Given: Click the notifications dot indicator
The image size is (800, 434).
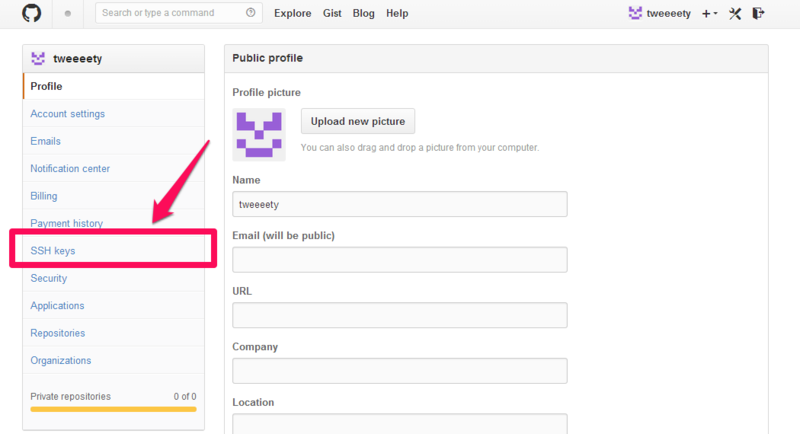Looking at the screenshot, I should click(68, 14).
